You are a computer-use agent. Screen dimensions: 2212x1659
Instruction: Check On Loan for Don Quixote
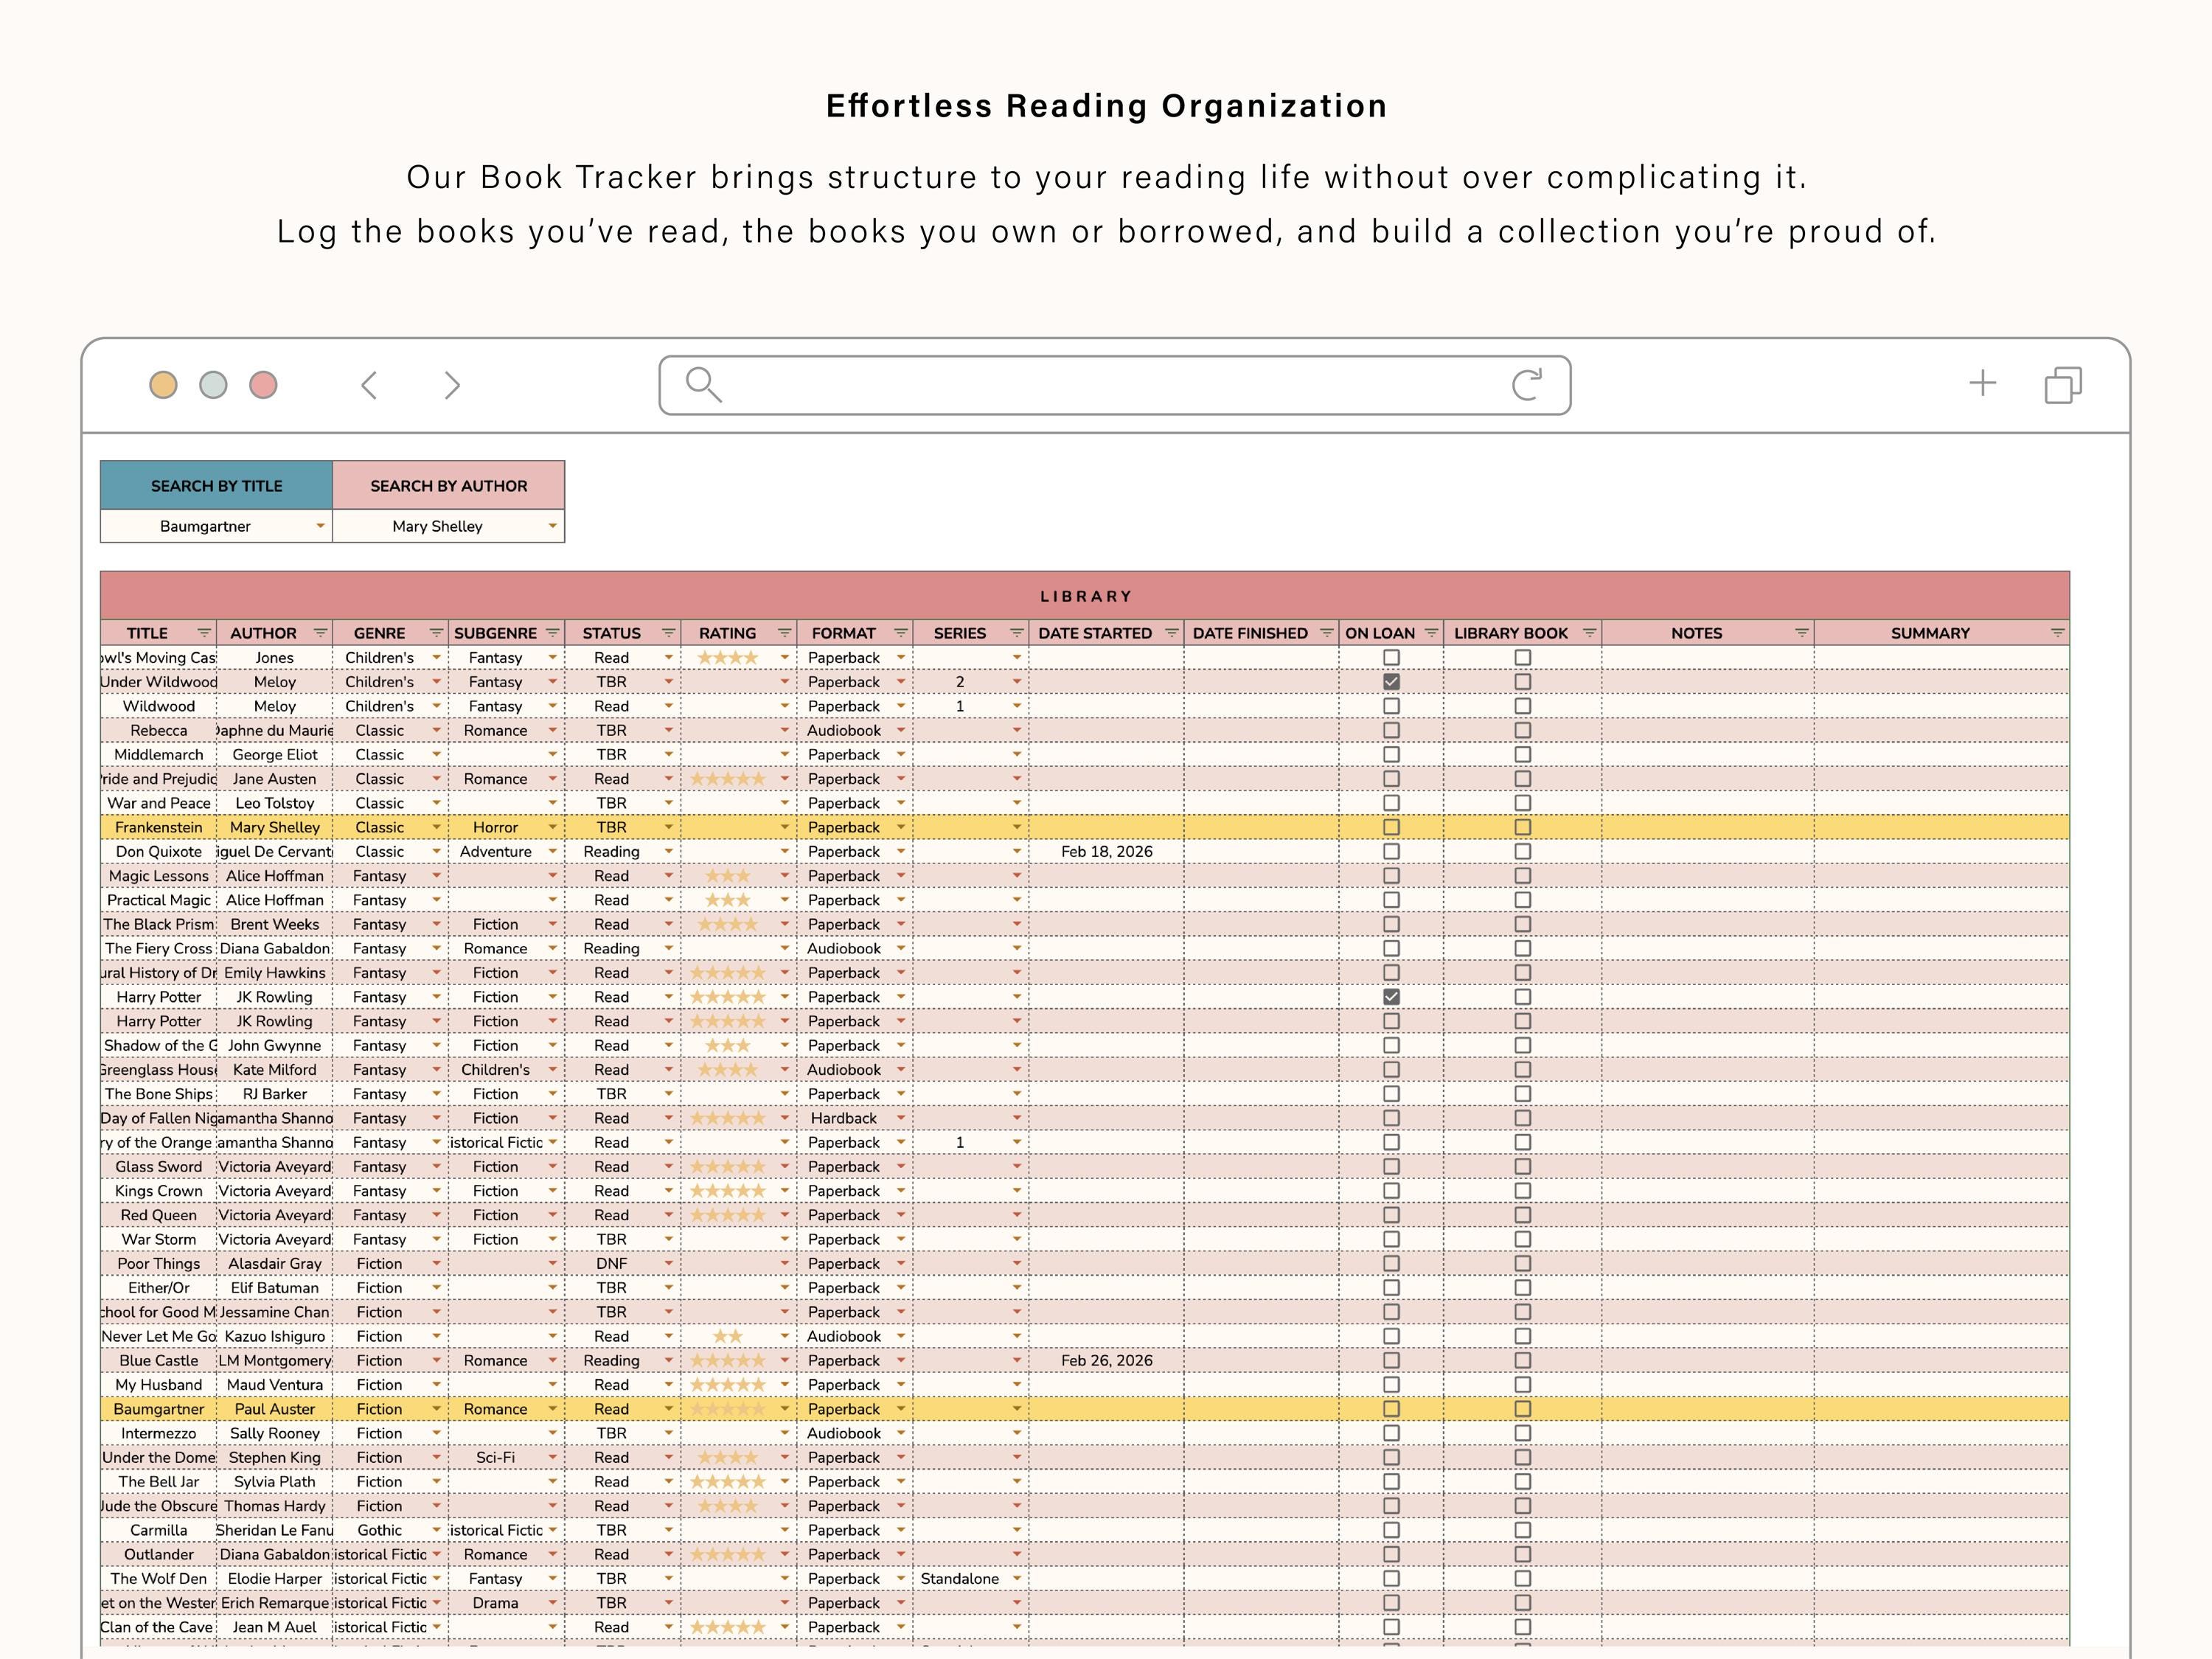1391,851
